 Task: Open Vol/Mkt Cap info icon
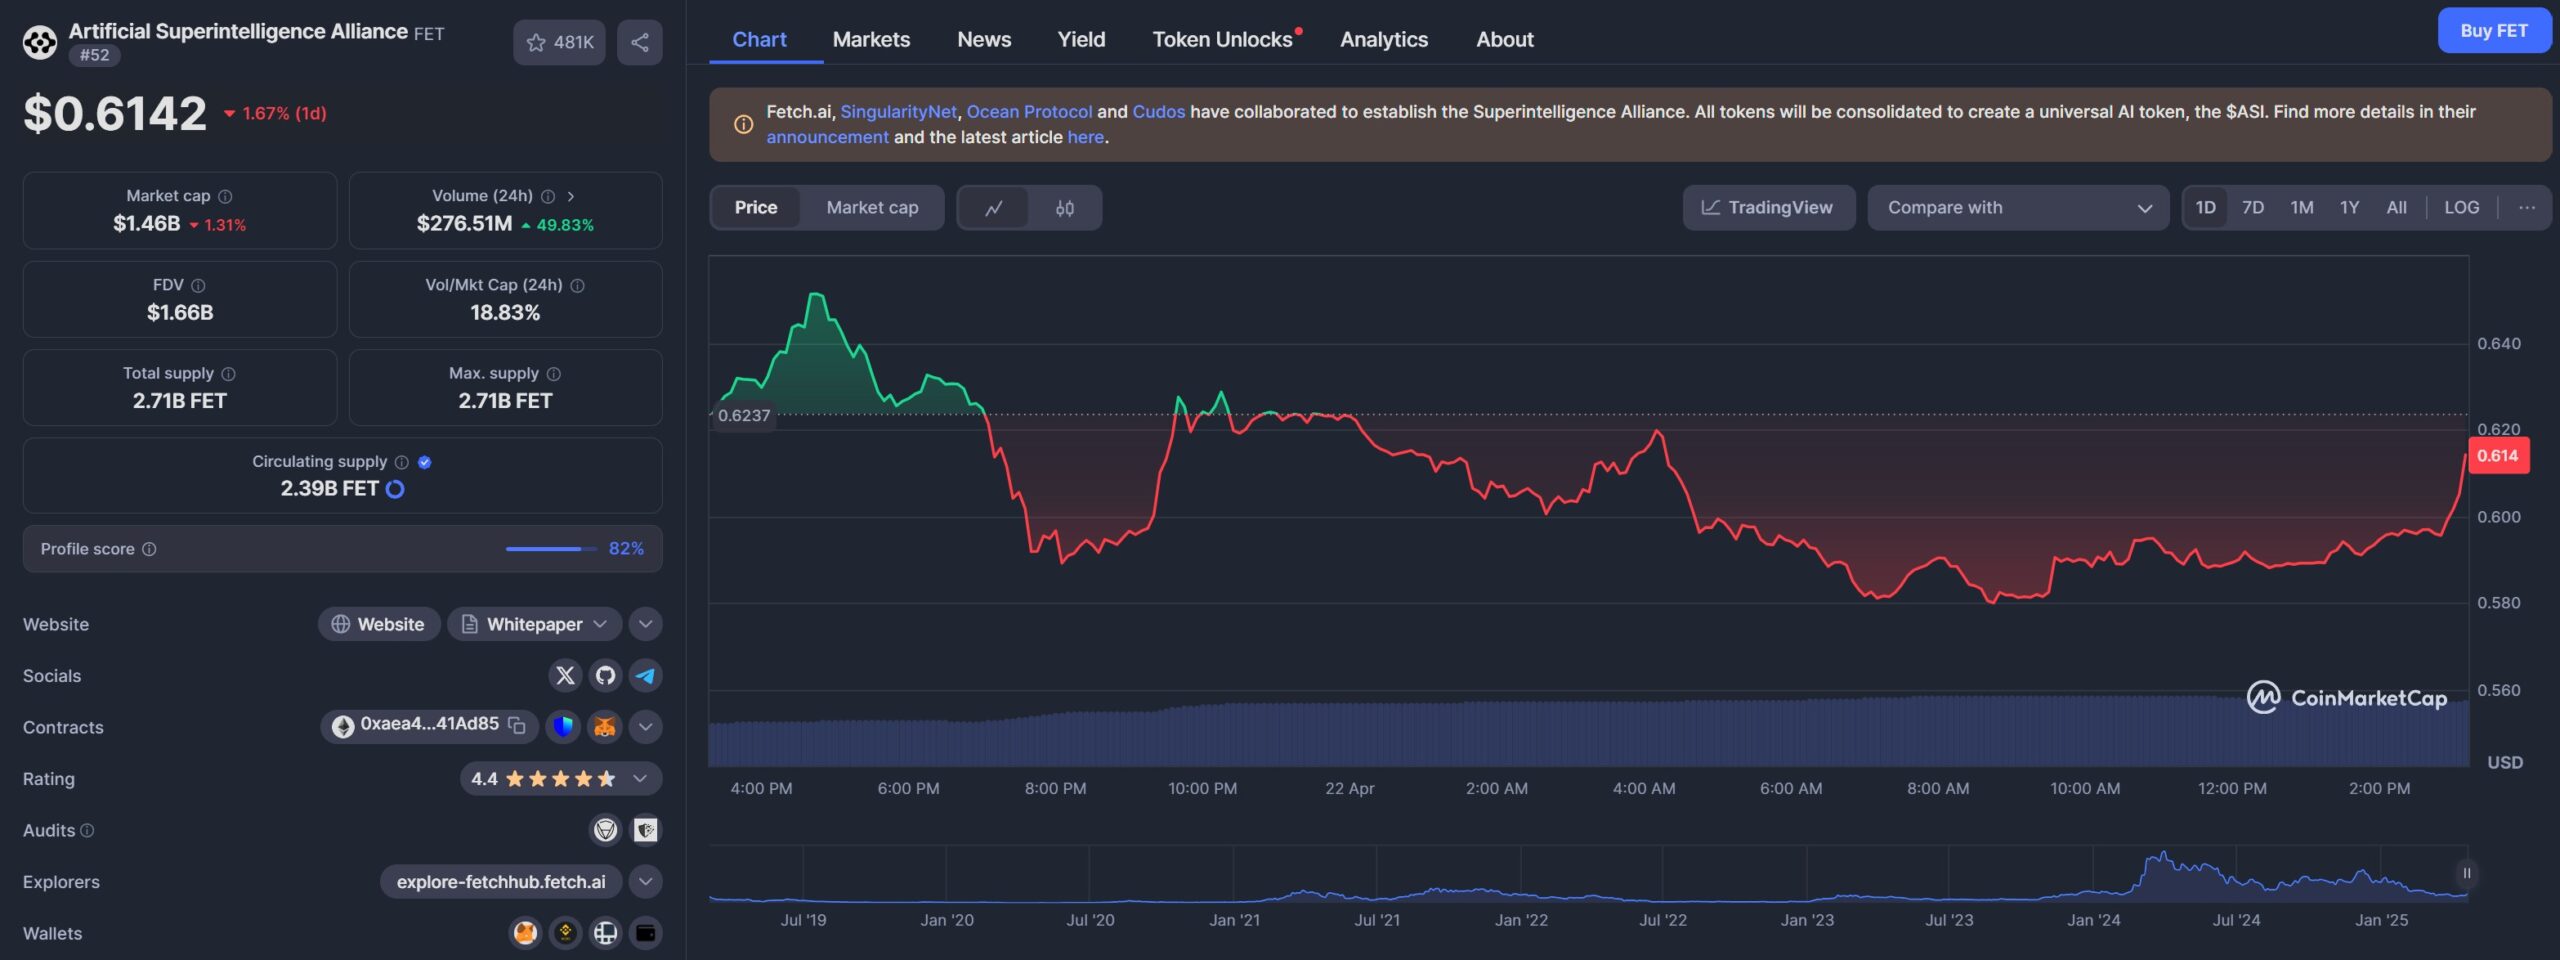[577, 285]
